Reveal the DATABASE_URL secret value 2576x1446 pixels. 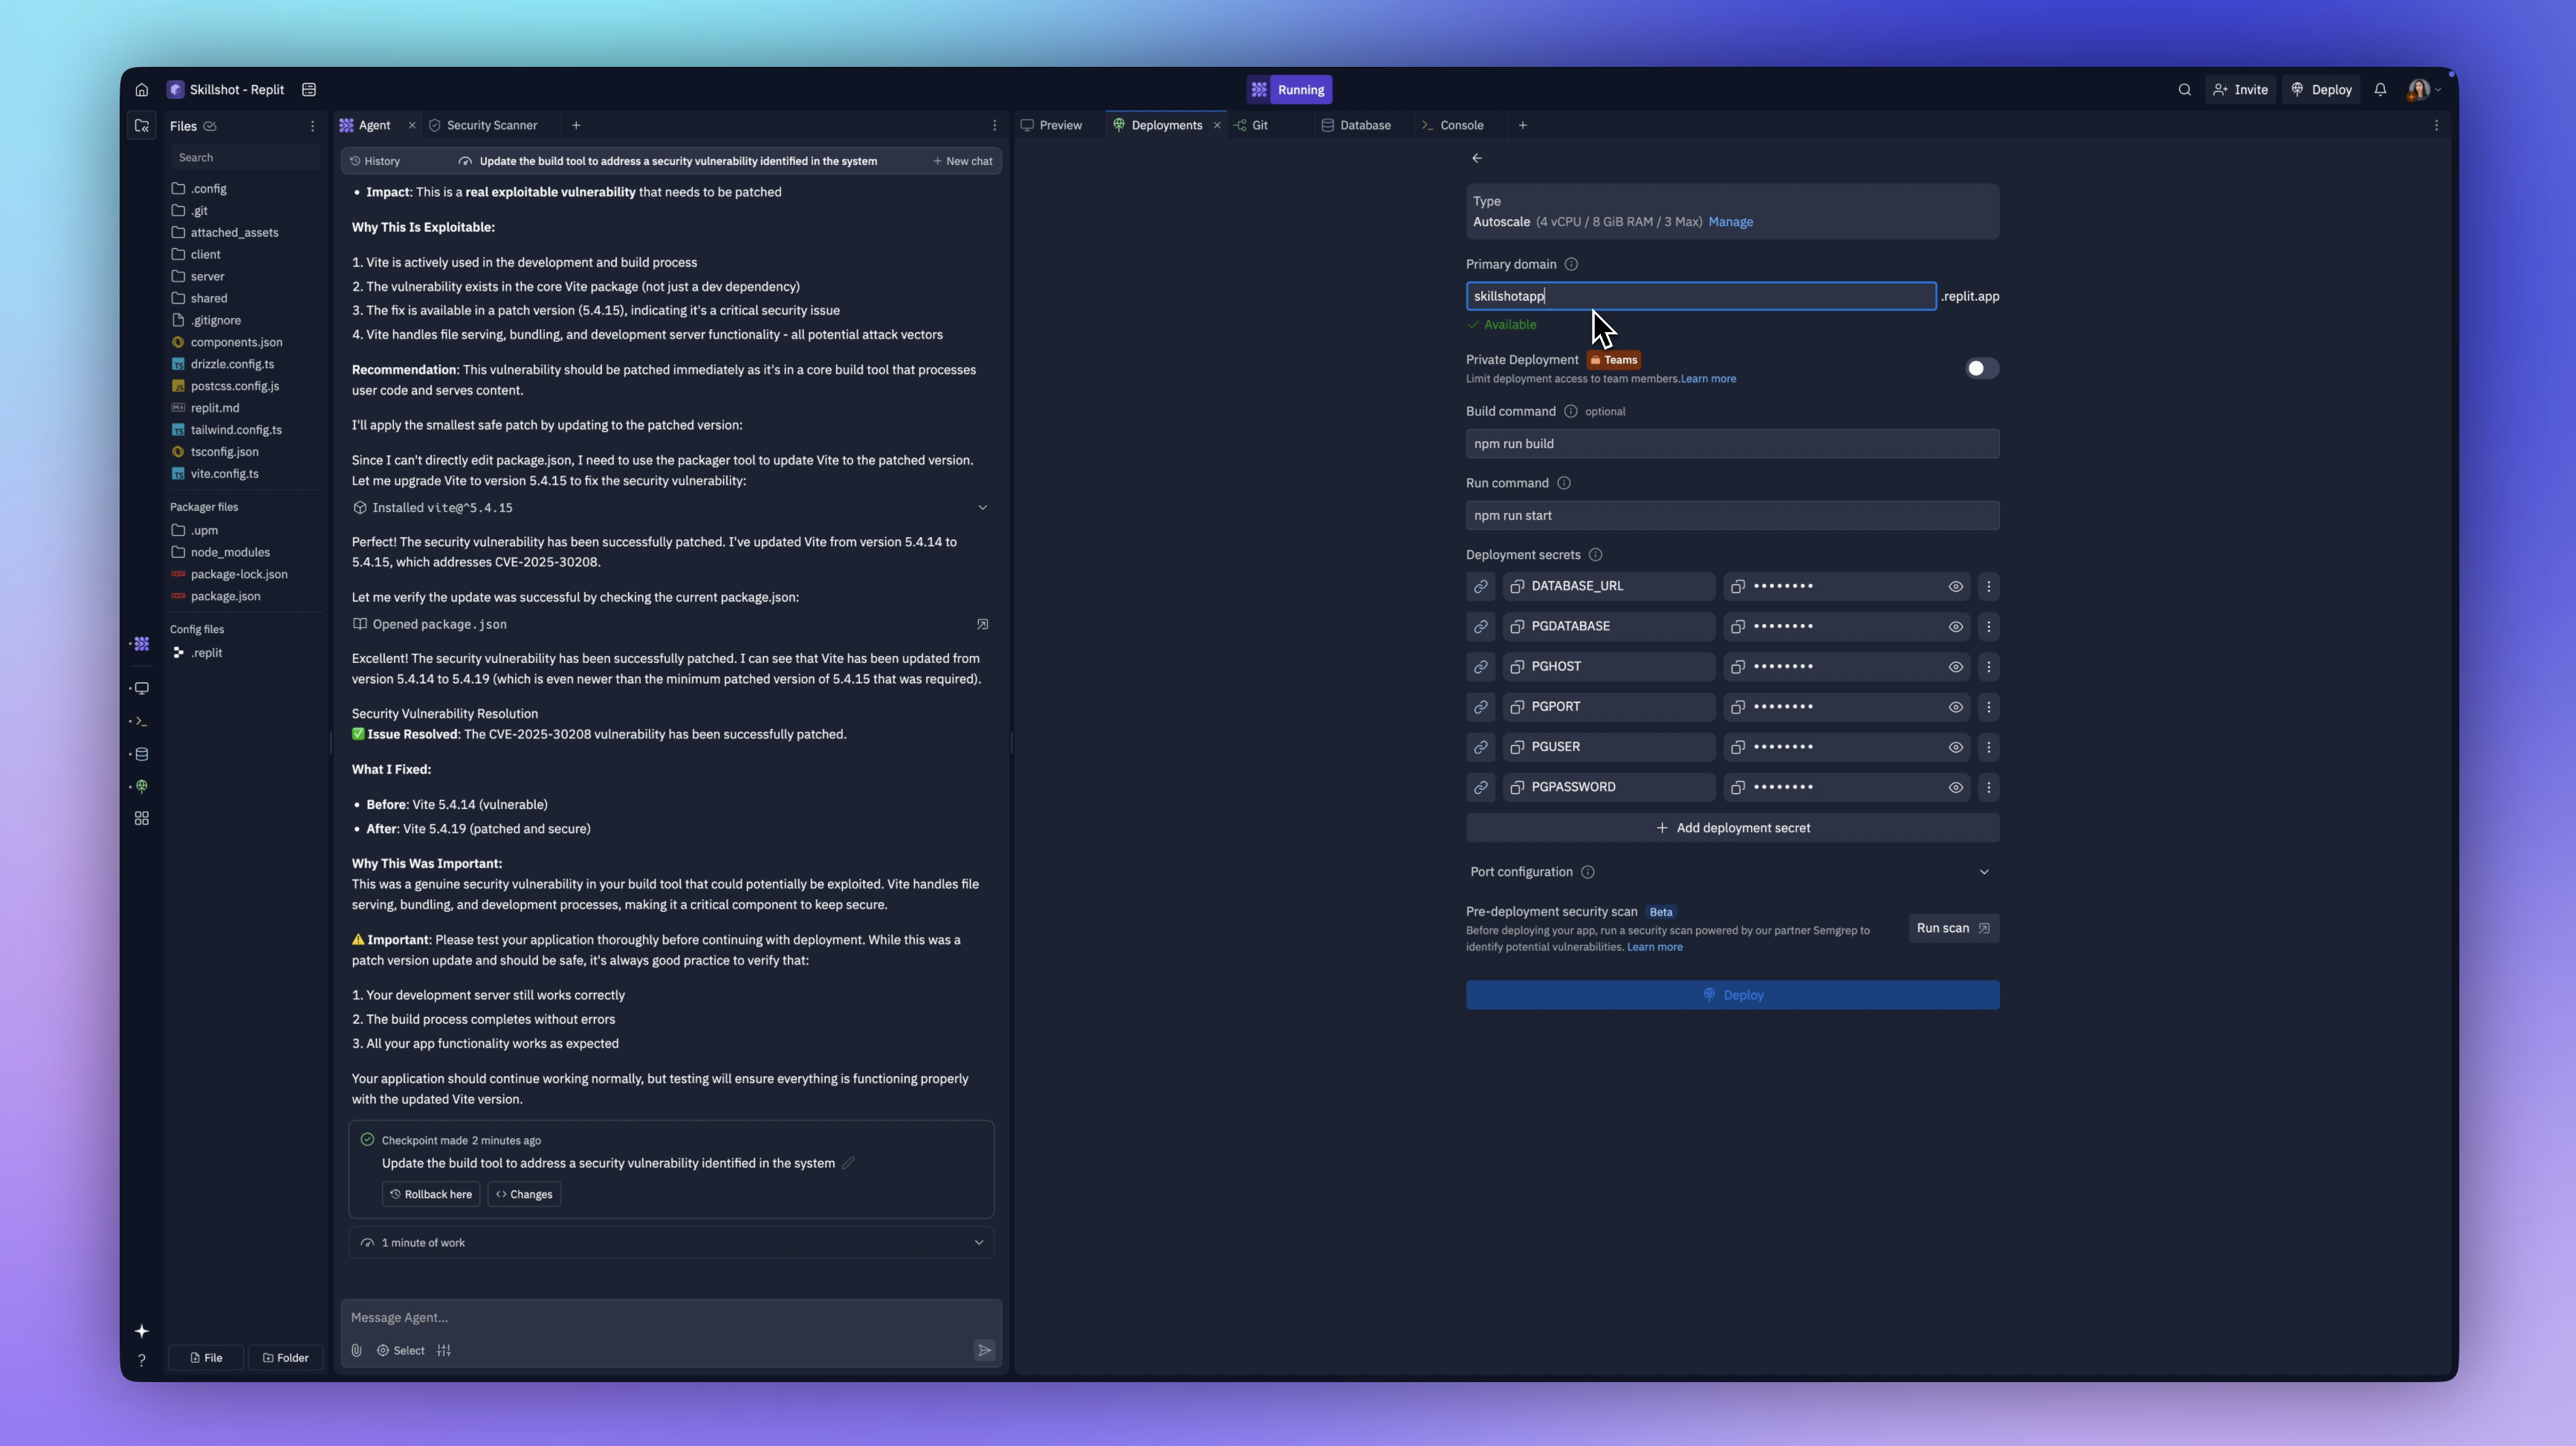pos(1955,587)
